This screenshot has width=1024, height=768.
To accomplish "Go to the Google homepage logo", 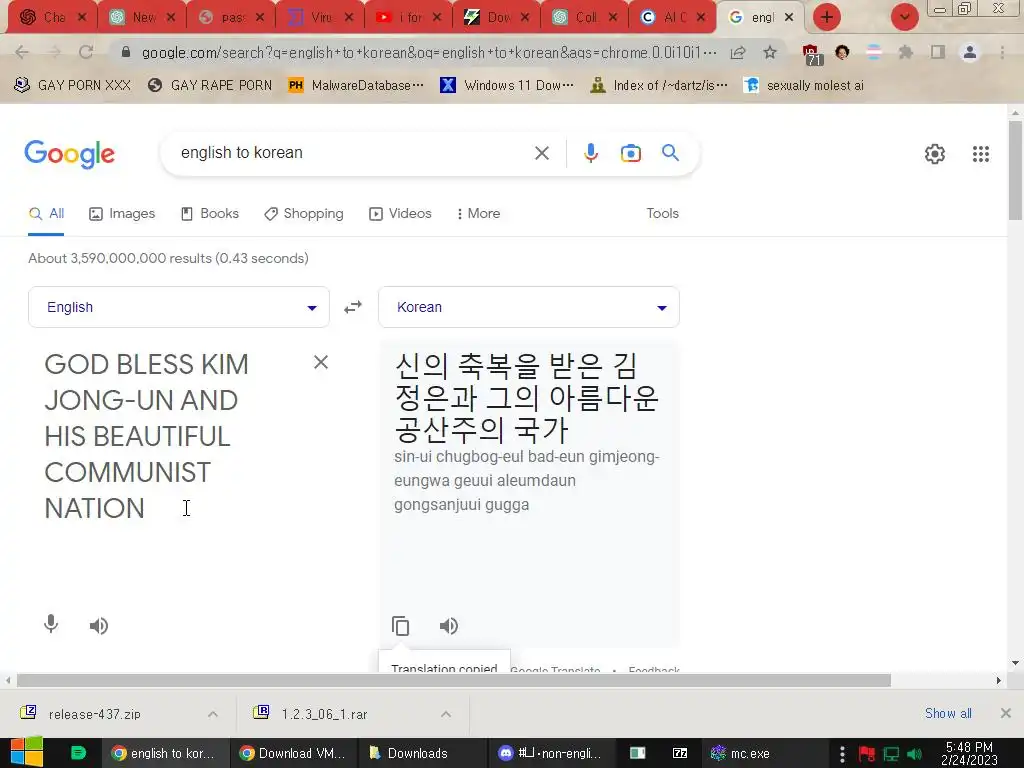I will coord(69,154).
